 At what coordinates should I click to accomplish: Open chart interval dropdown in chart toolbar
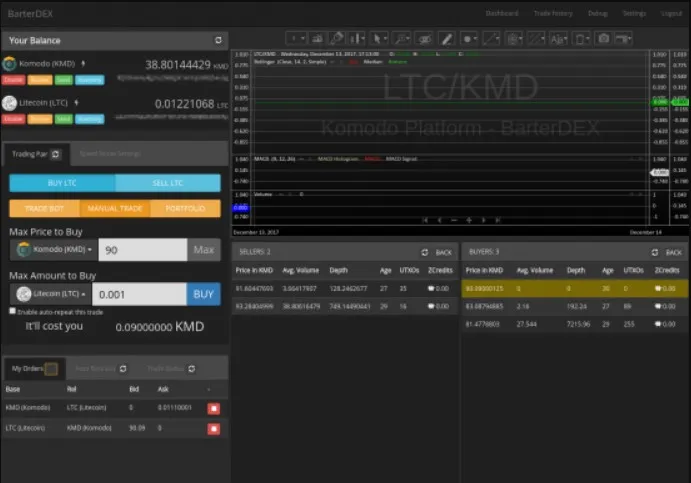click(296, 39)
